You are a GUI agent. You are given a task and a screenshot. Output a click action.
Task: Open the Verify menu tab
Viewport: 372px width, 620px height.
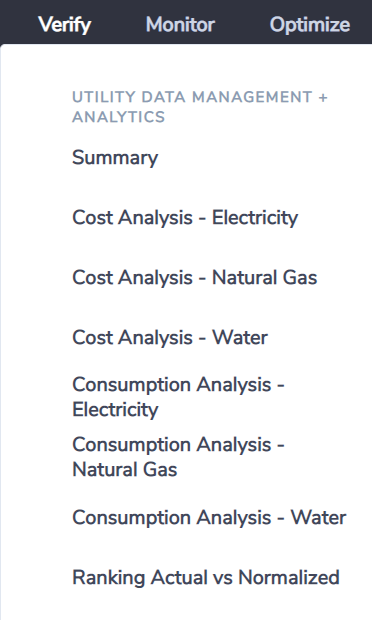(65, 25)
